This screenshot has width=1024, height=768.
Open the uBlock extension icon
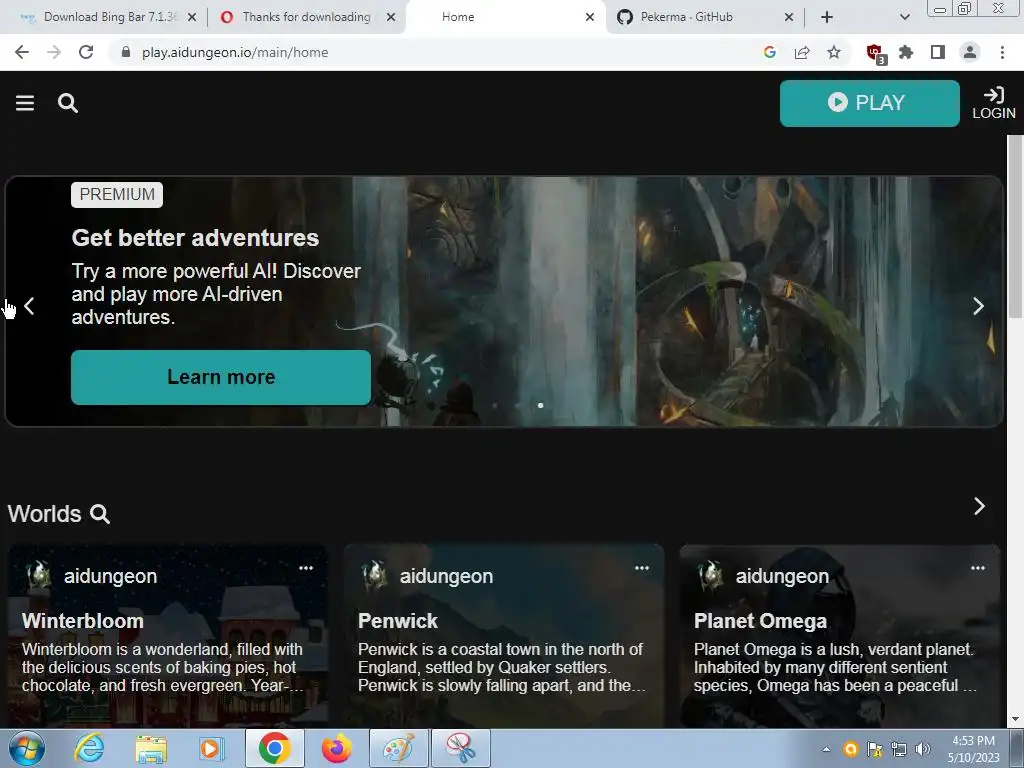874,54
